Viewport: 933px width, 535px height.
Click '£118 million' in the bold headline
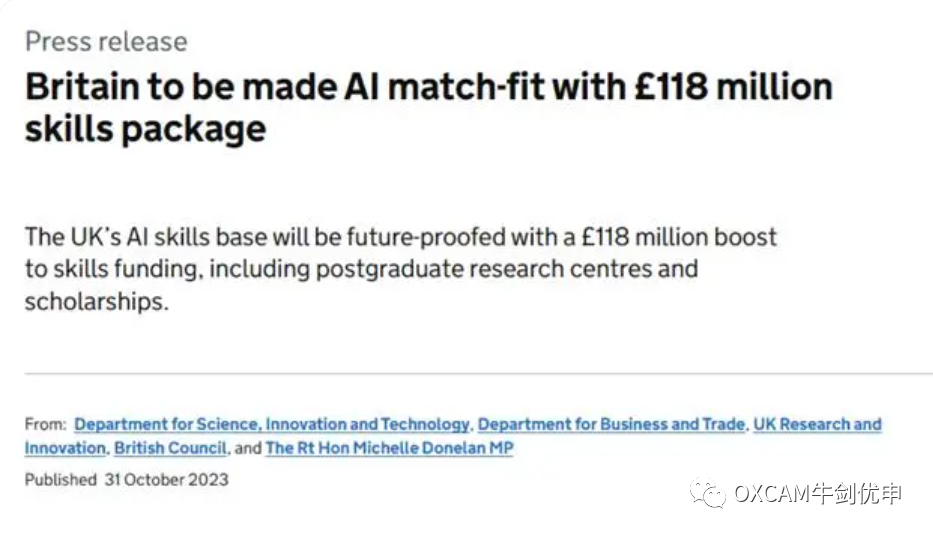coord(734,86)
